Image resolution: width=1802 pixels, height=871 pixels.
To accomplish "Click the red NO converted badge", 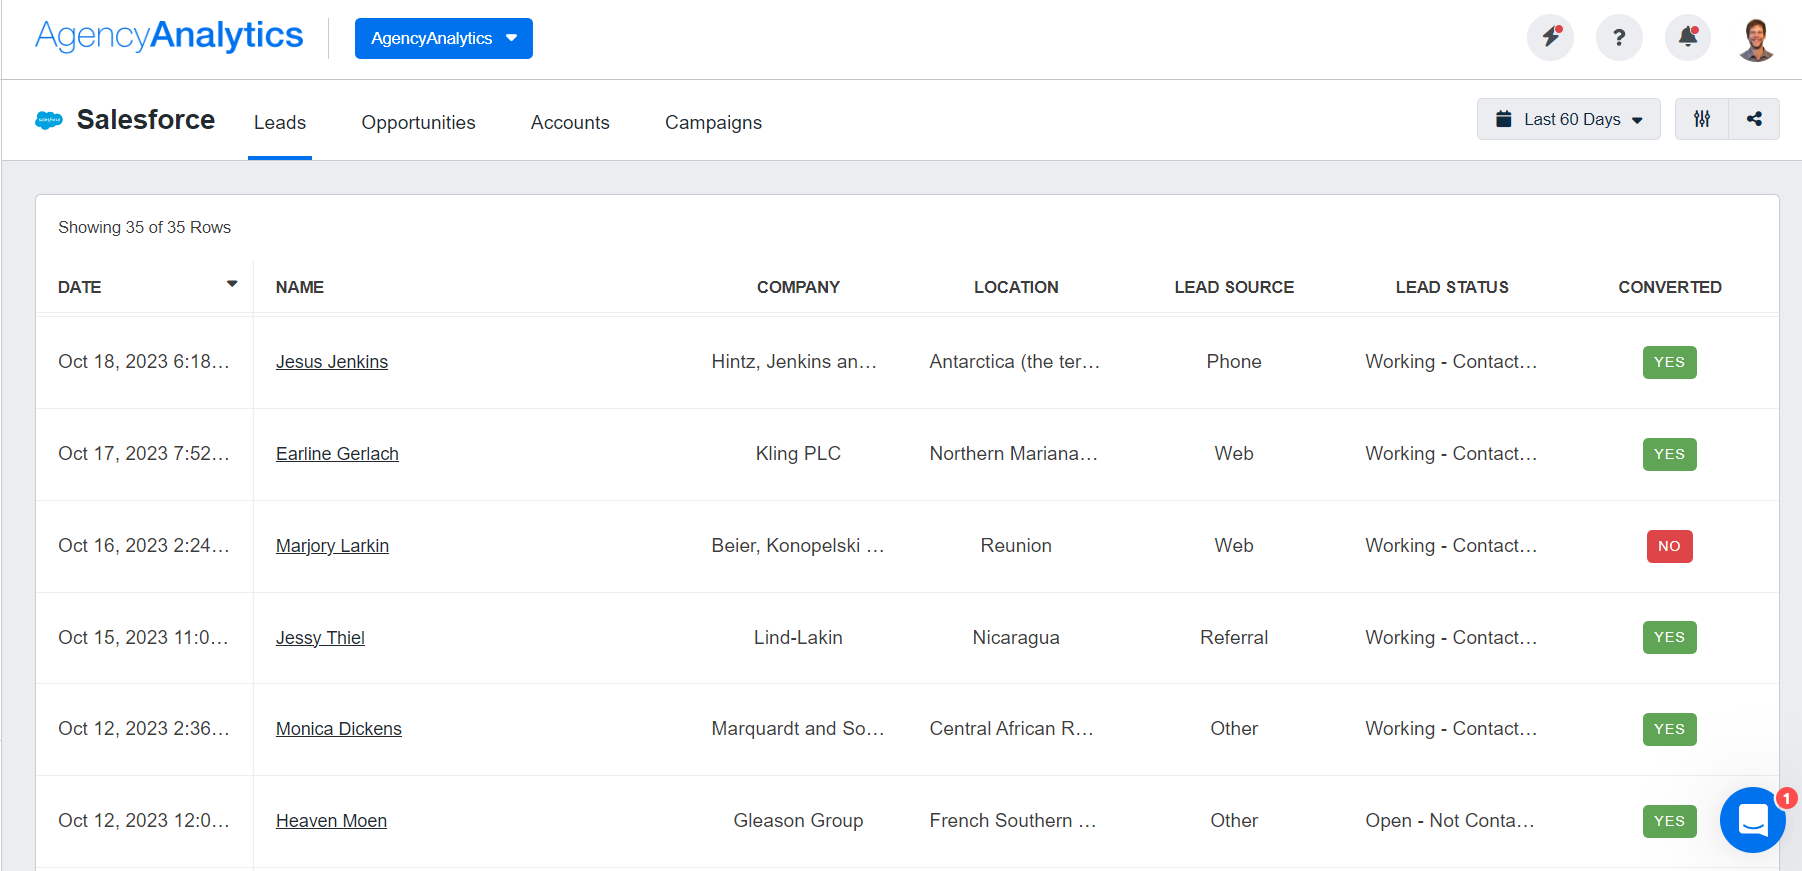I will coord(1669,546).
